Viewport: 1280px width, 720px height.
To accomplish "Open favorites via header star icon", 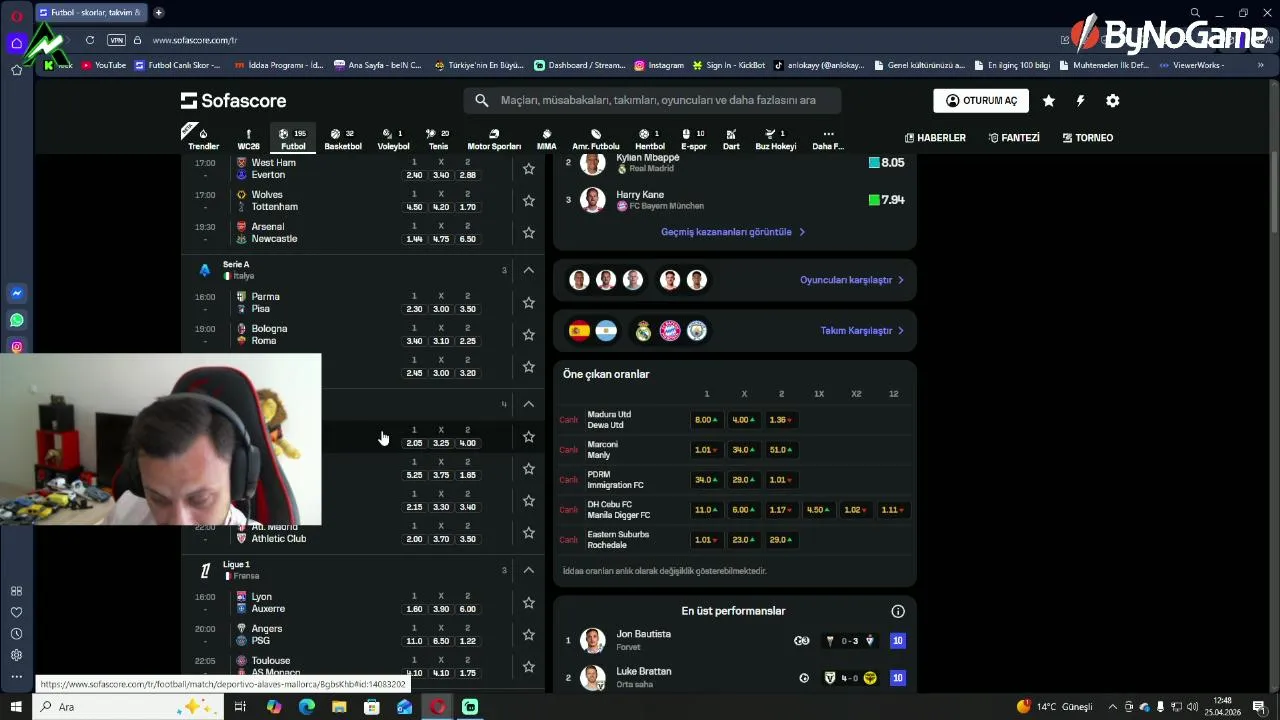I will (x=1048, y=101).
